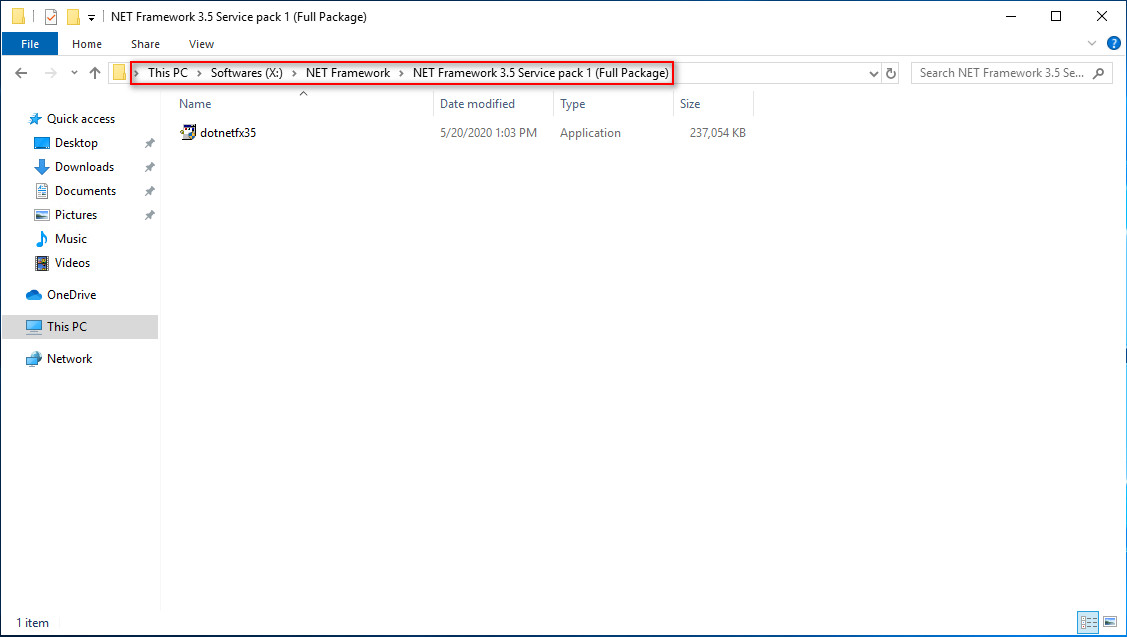The width and height of the screenshot is (1127, 637).
Task: Open the recent locations dropdown arrow
Action: pyautogui.click(x=74, y=73)
